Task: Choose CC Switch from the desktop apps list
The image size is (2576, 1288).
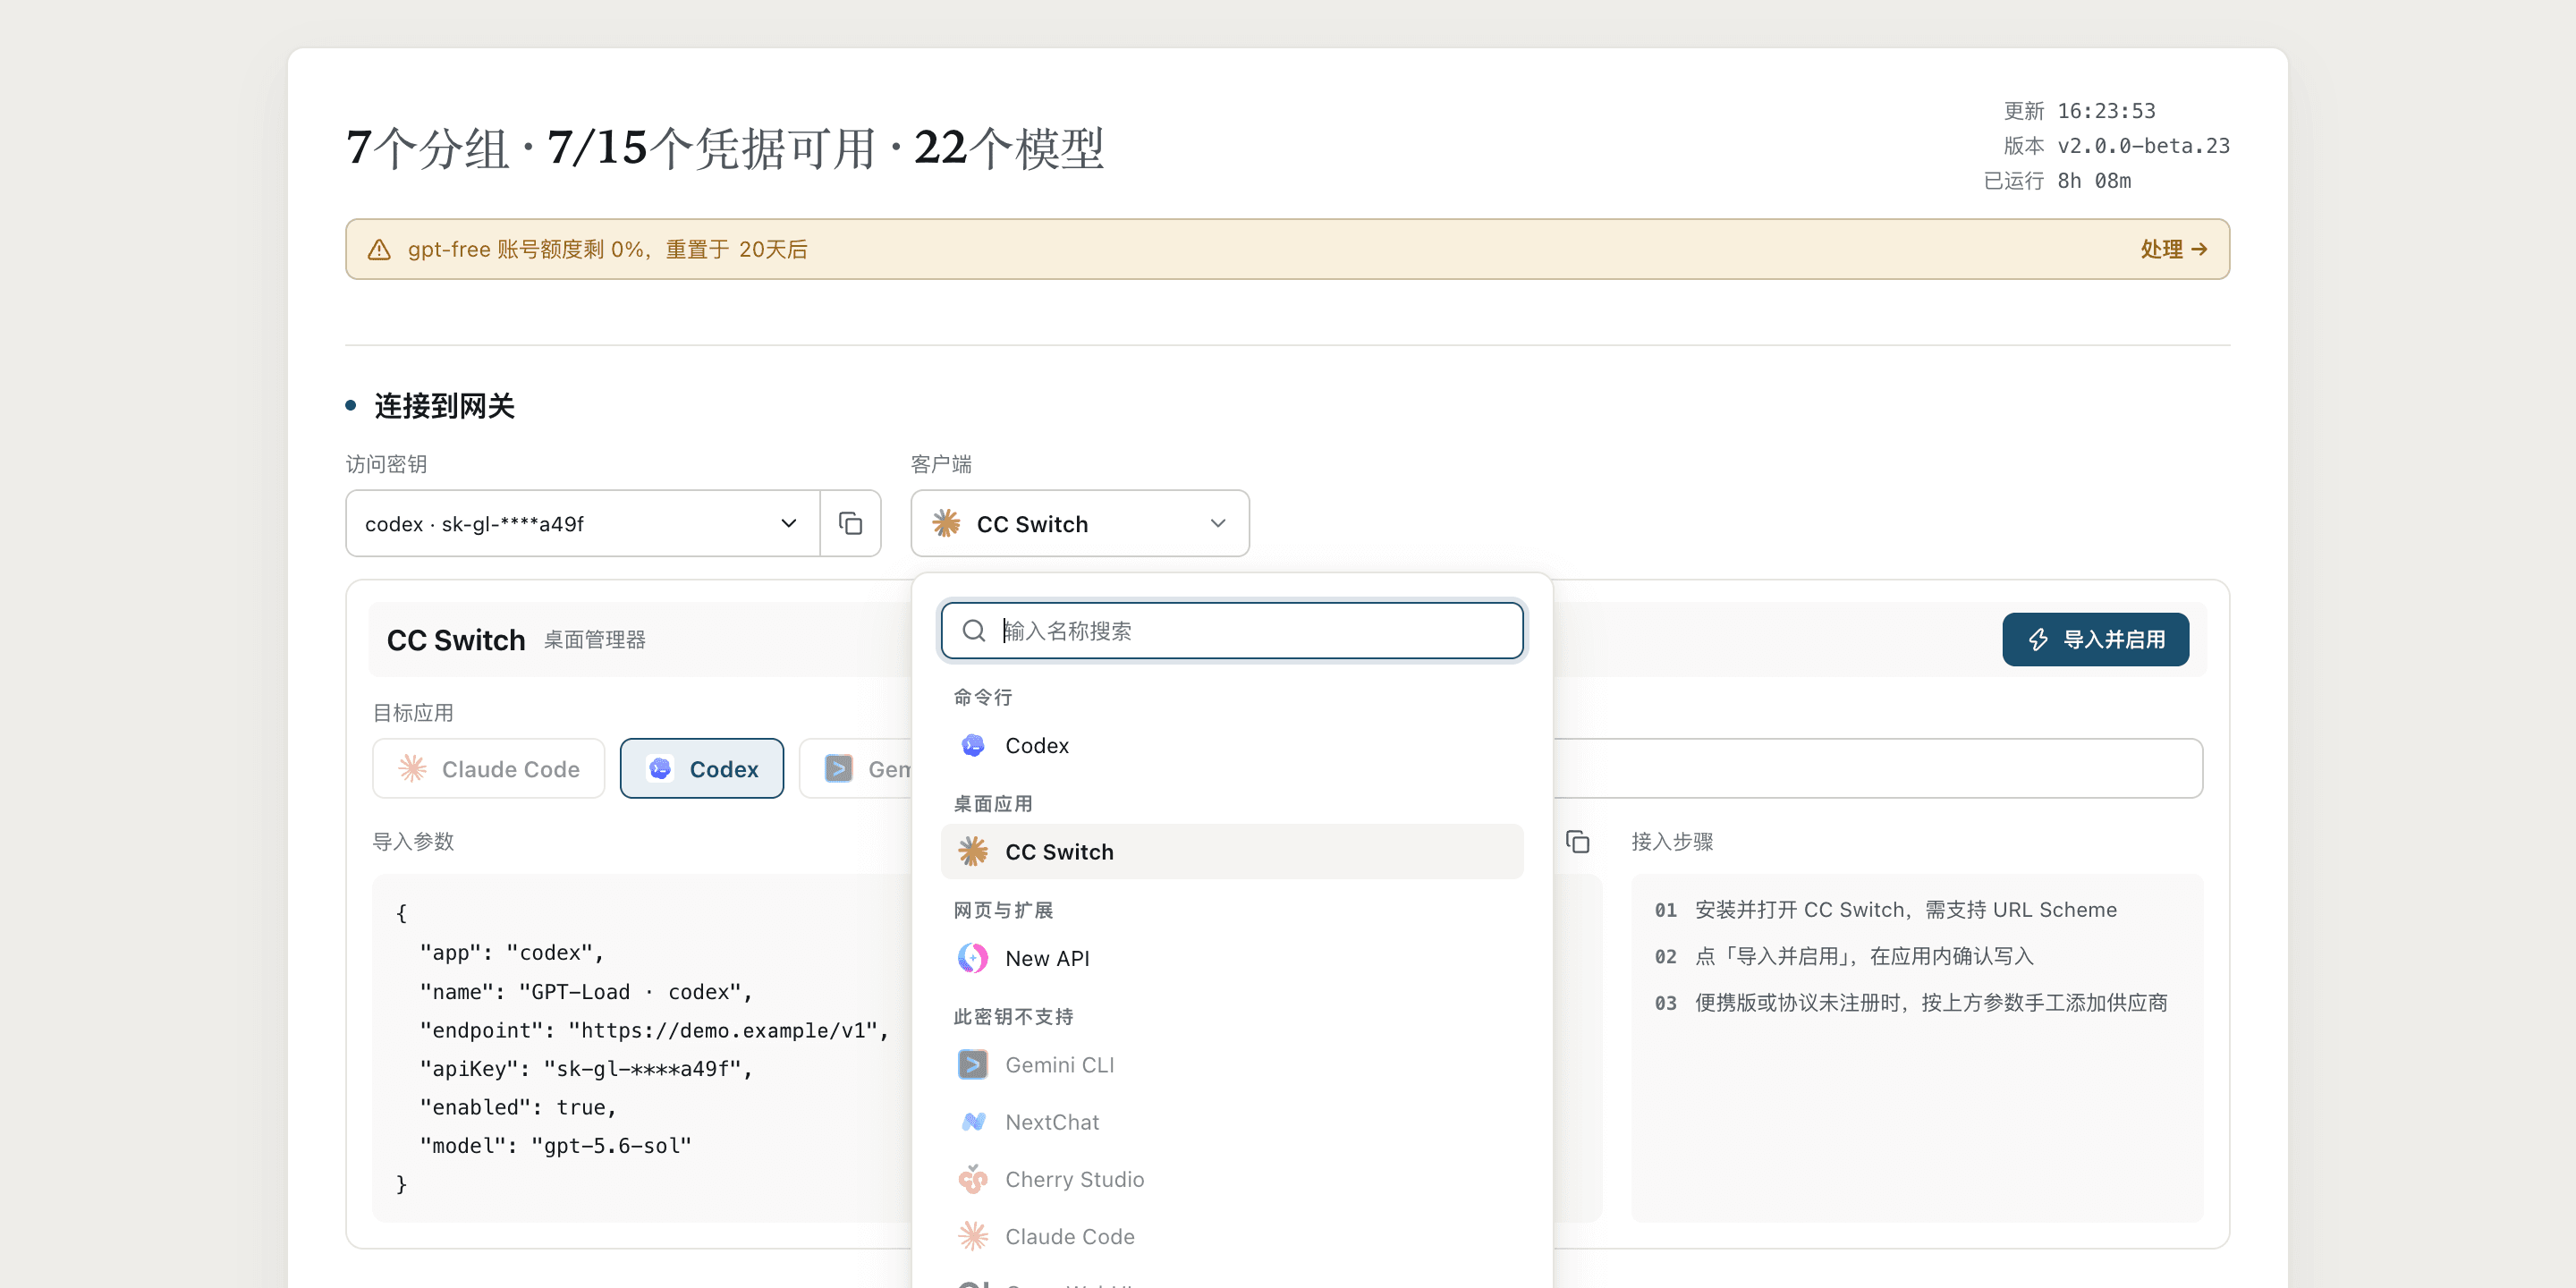Action: (x=1232, y=851)
